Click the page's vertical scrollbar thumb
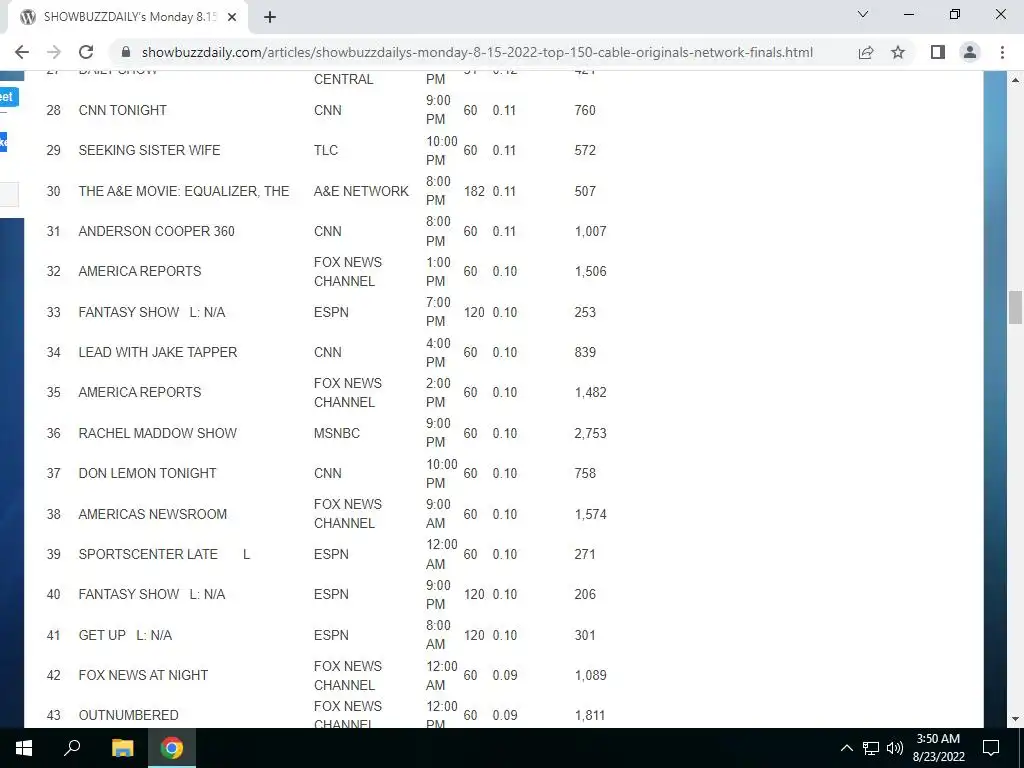Viewport: 1024px width, 768px height. (x=1015, y=307)
